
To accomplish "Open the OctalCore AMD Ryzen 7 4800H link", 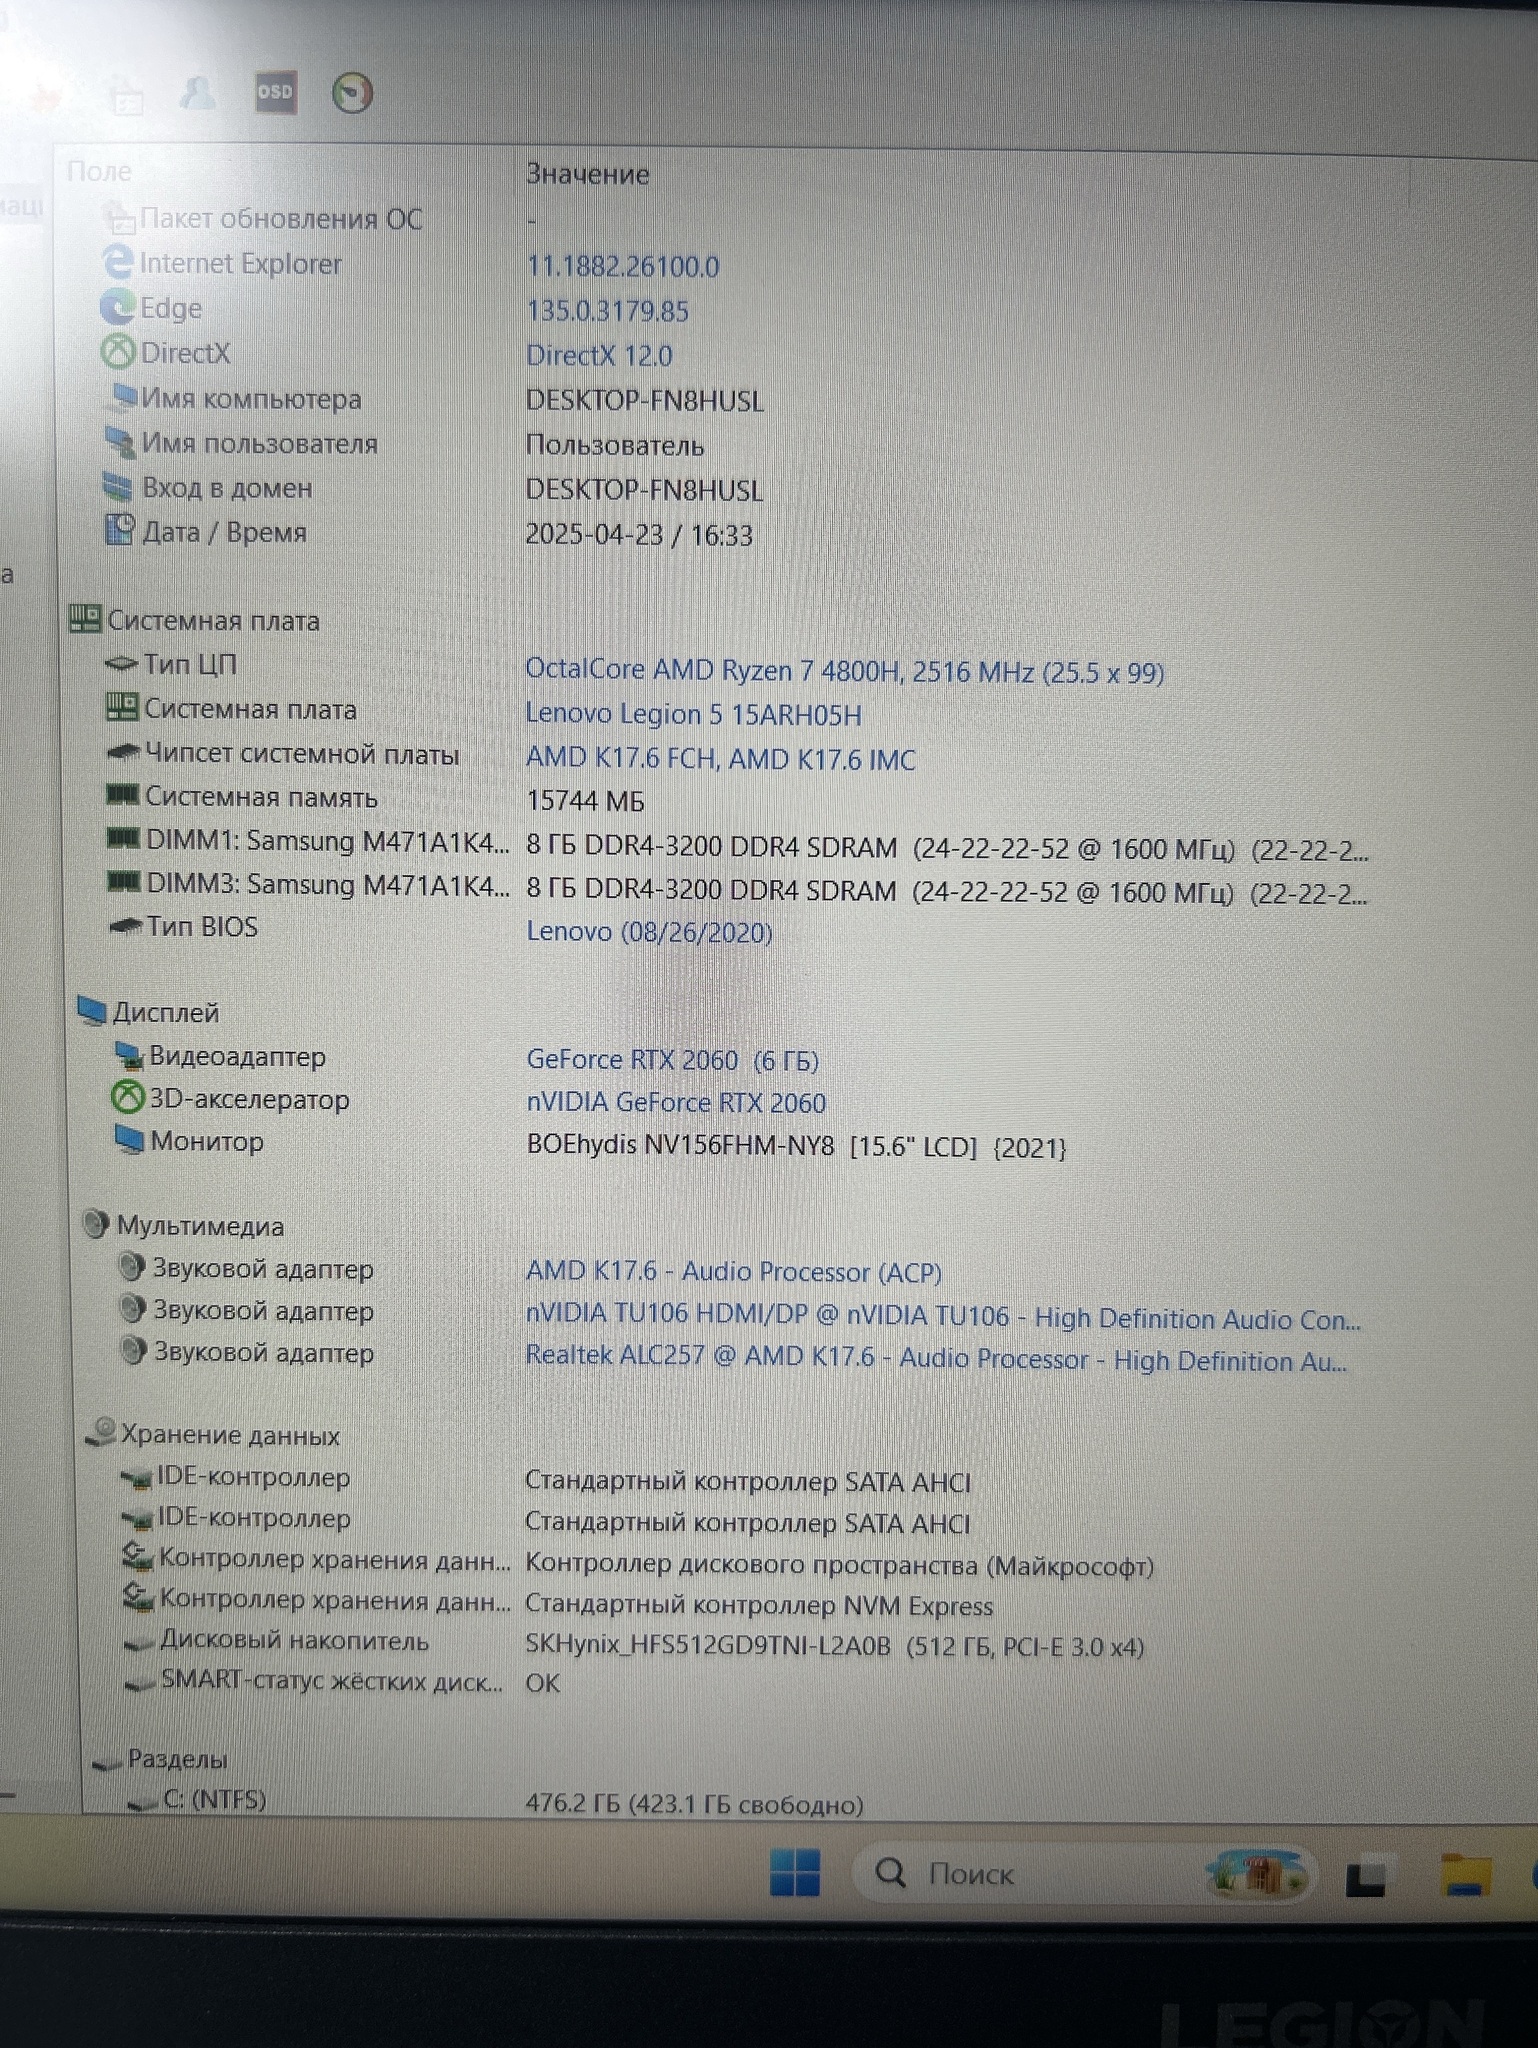I will tap(845, 670).
